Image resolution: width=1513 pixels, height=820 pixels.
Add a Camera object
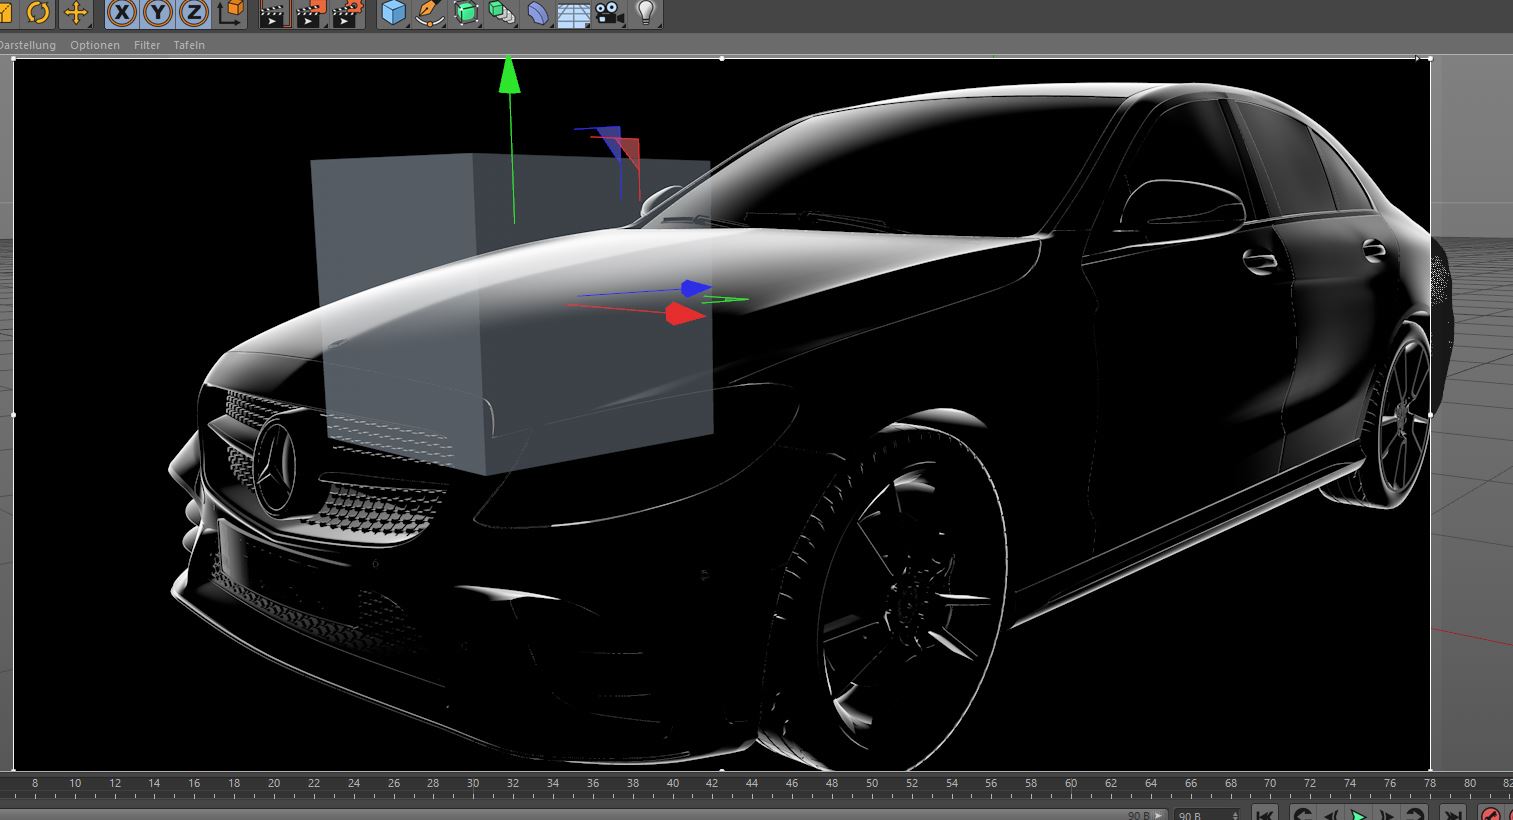pyautogui.click(x=609, y=13)
